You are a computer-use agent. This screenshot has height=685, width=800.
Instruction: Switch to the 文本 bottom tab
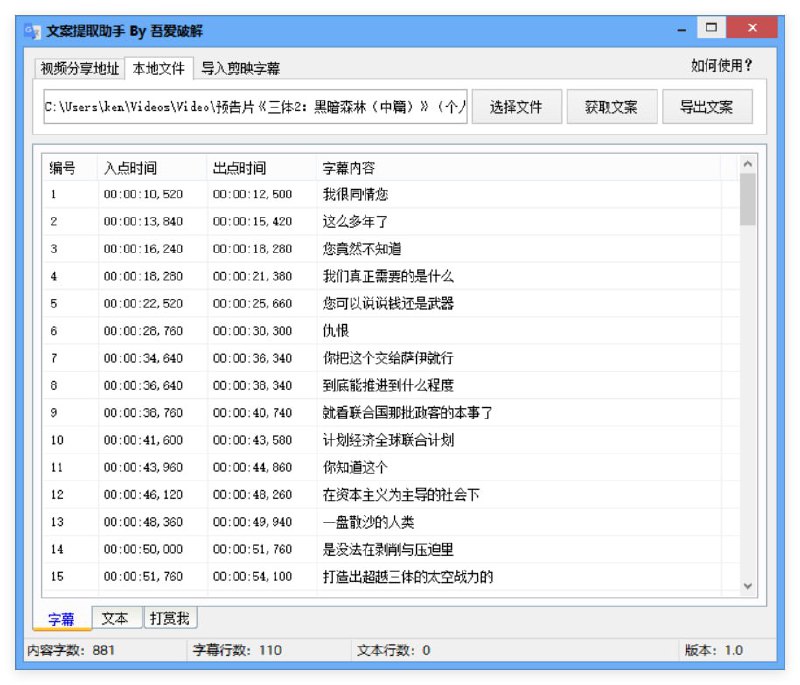(115, 619)
